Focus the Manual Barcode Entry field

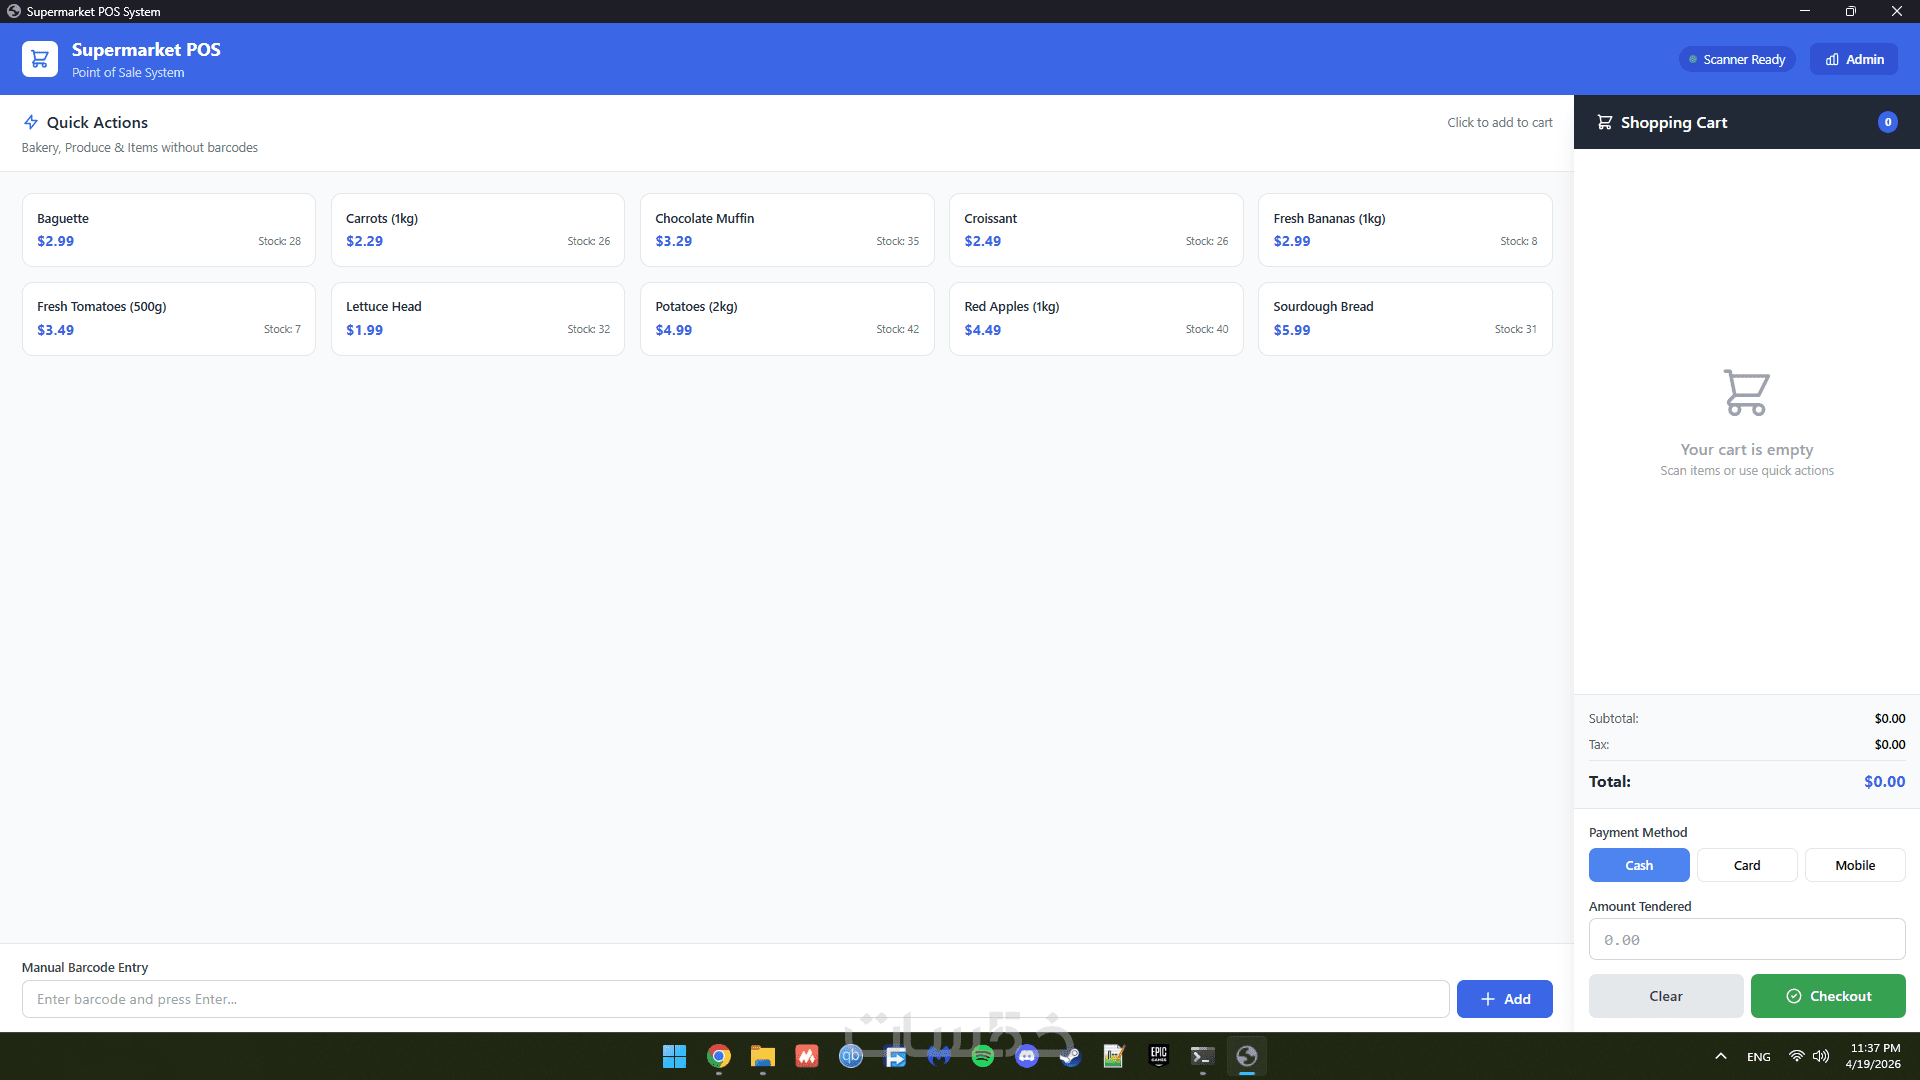tap(735, 999)
